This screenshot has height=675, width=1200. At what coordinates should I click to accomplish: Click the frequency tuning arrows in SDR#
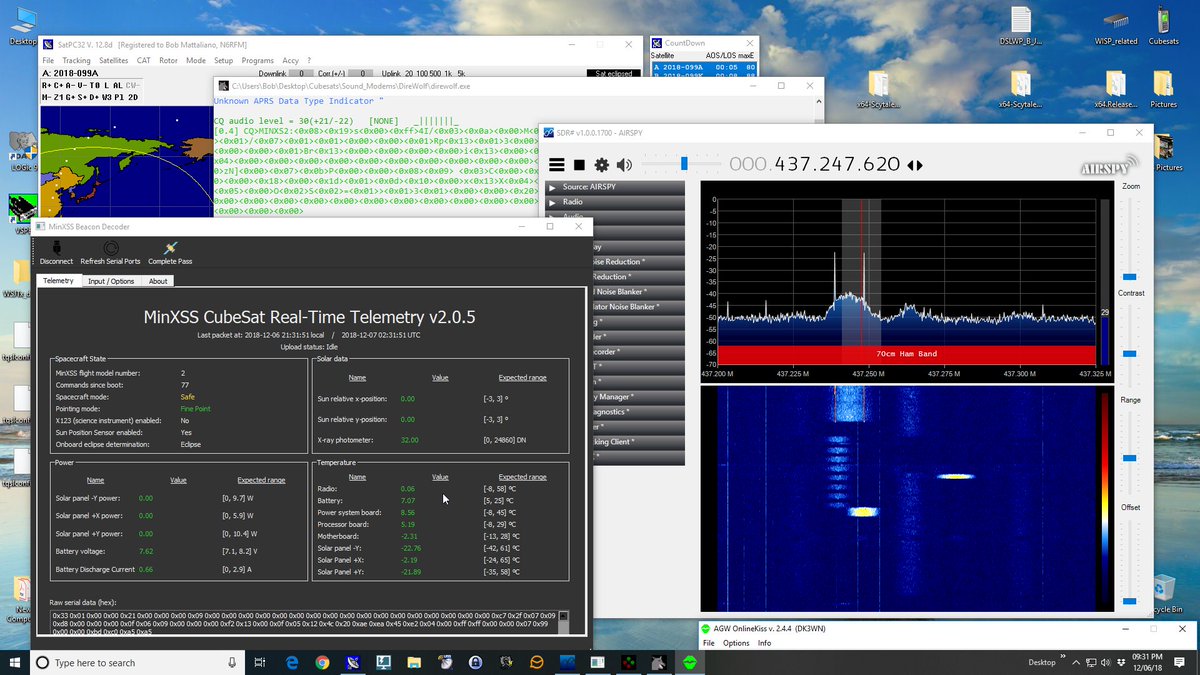point(915,165)
